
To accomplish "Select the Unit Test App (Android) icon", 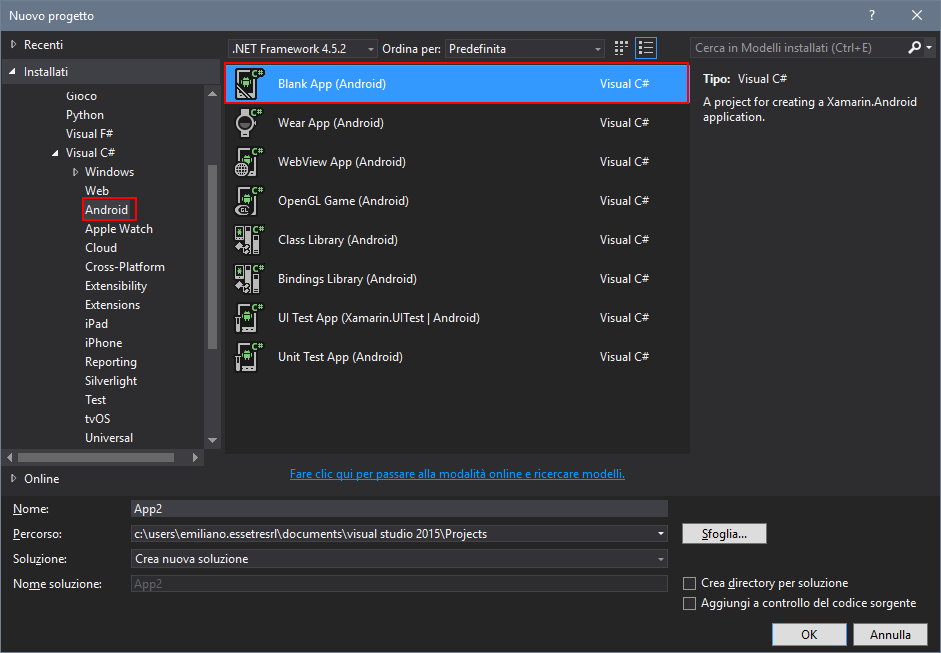I will tap(249, 357).
